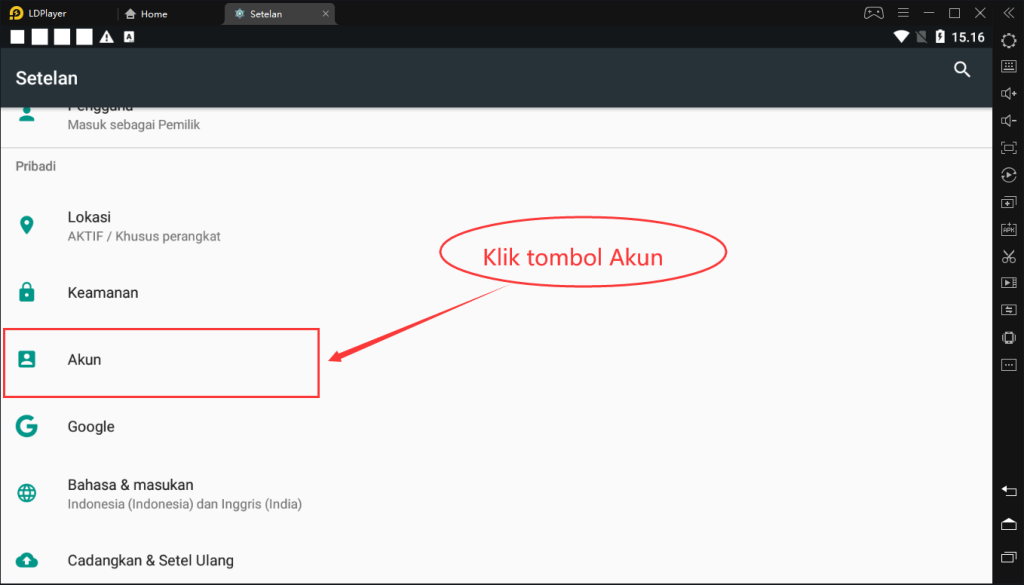Switch to the Home tab
The height and width of the screenshot is (585, 1024).
146,14
